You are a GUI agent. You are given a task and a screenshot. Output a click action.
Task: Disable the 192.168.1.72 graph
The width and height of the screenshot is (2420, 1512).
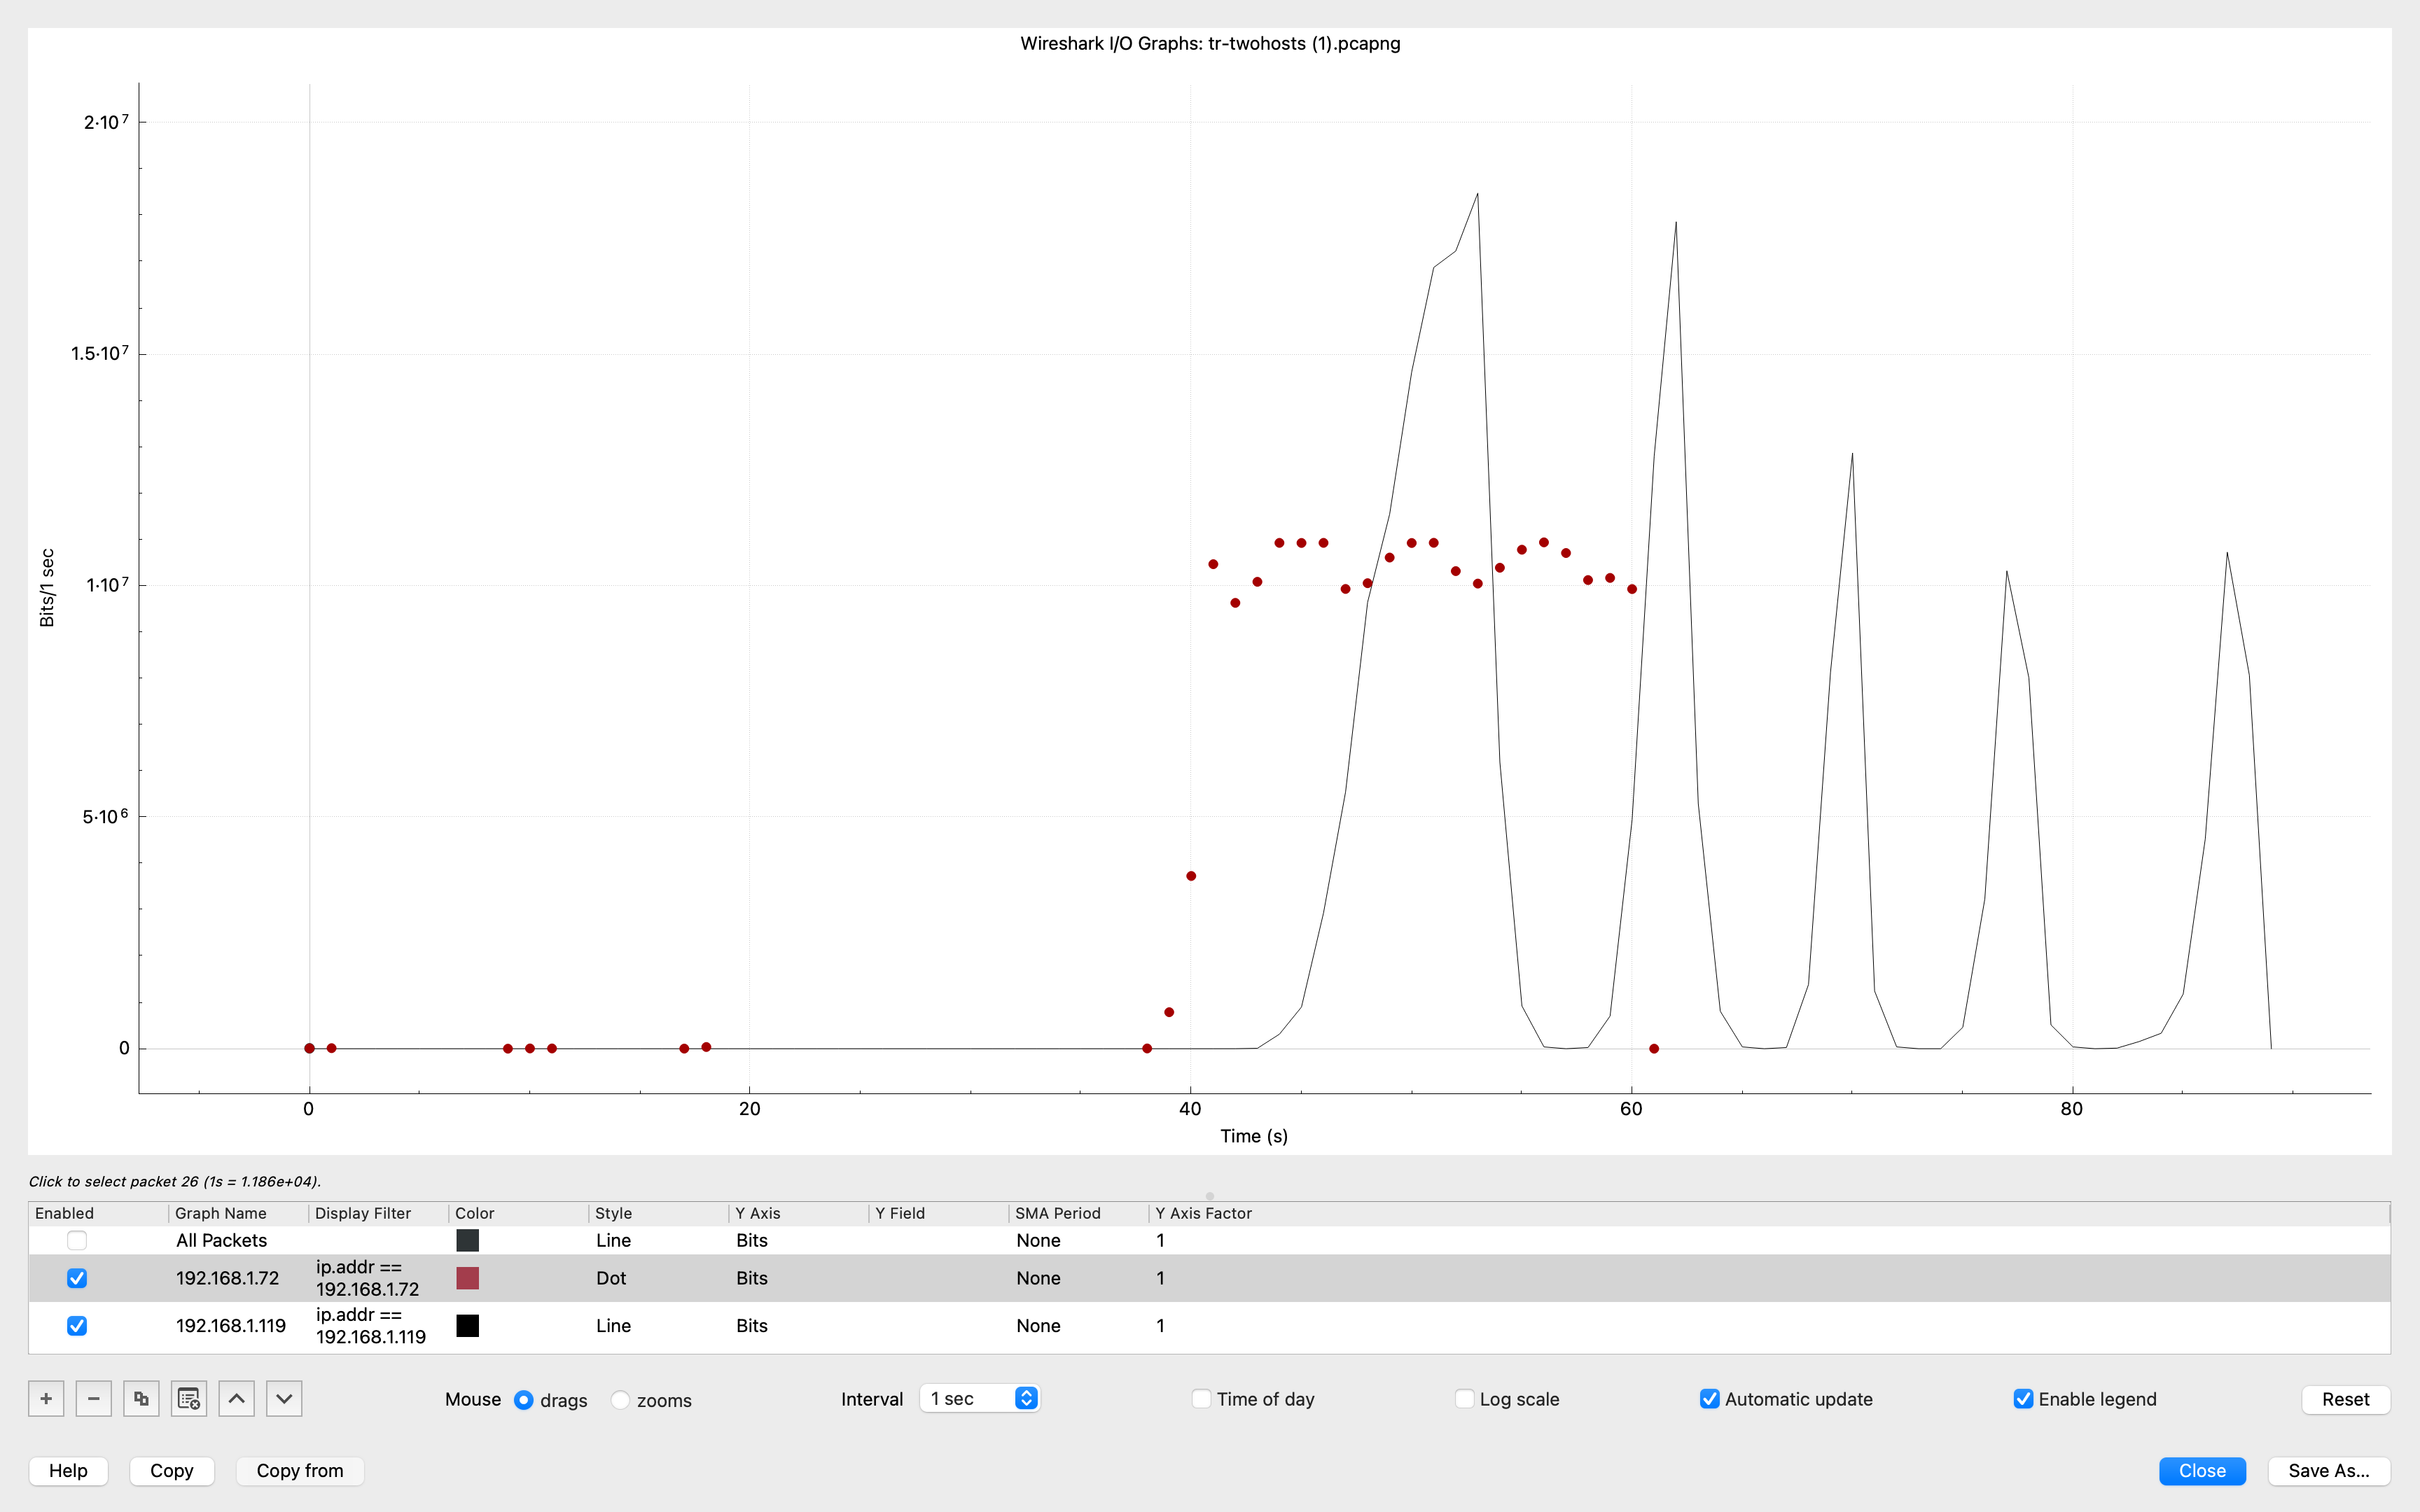click(x=77, y=1277)
